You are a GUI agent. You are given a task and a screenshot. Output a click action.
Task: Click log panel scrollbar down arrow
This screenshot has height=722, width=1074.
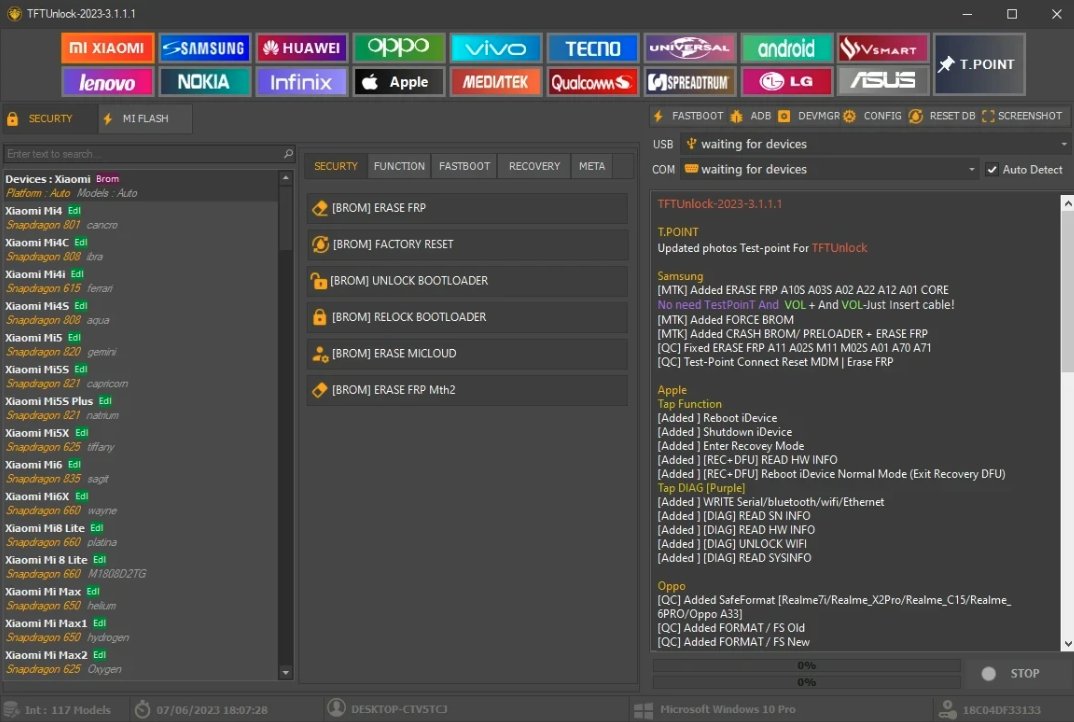tap(1067, 644)
